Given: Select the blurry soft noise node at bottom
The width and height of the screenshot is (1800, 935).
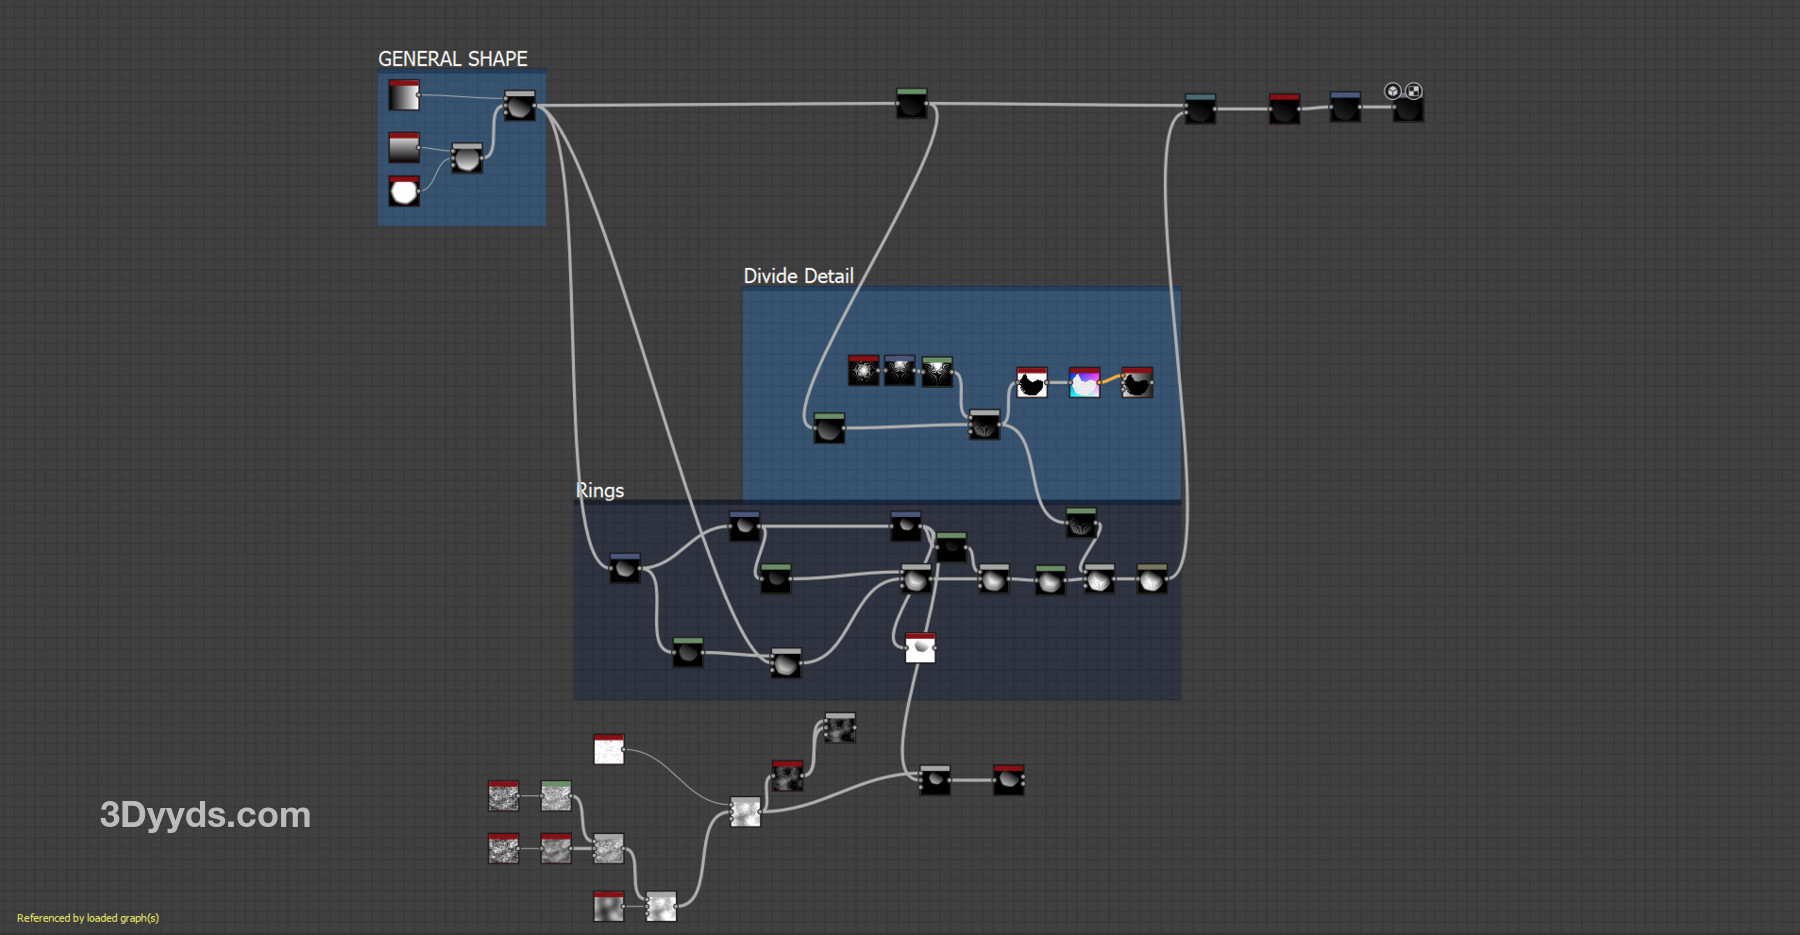Looking at the screenshot, I should tap(608, 907).
